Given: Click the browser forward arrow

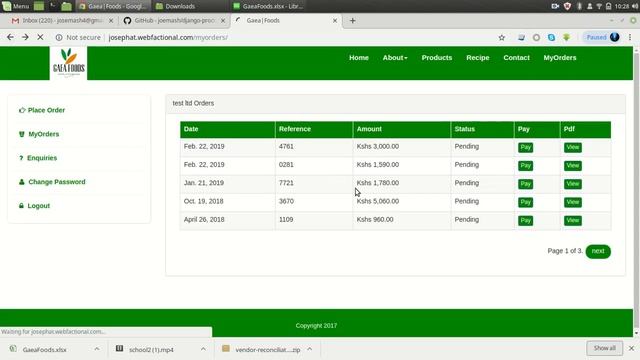Looking at the screenshot, I should (25, 37).
